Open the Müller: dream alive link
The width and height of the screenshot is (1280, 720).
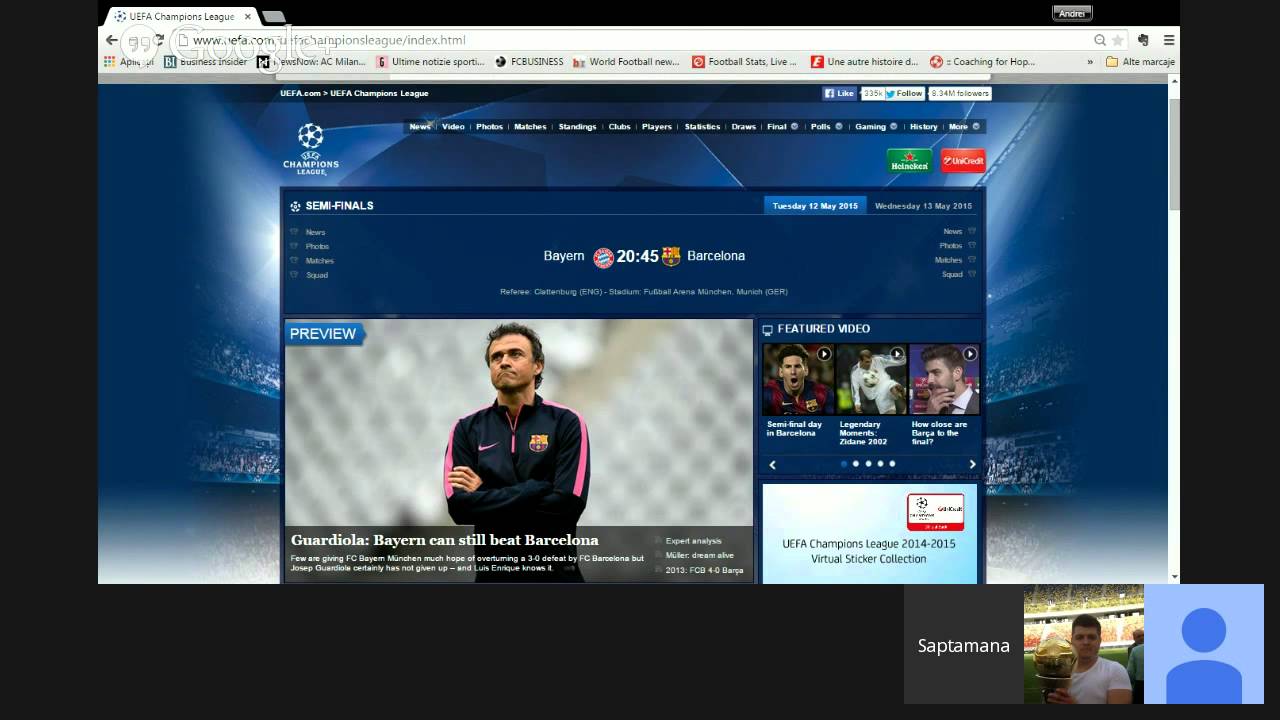tap(700, 555)
